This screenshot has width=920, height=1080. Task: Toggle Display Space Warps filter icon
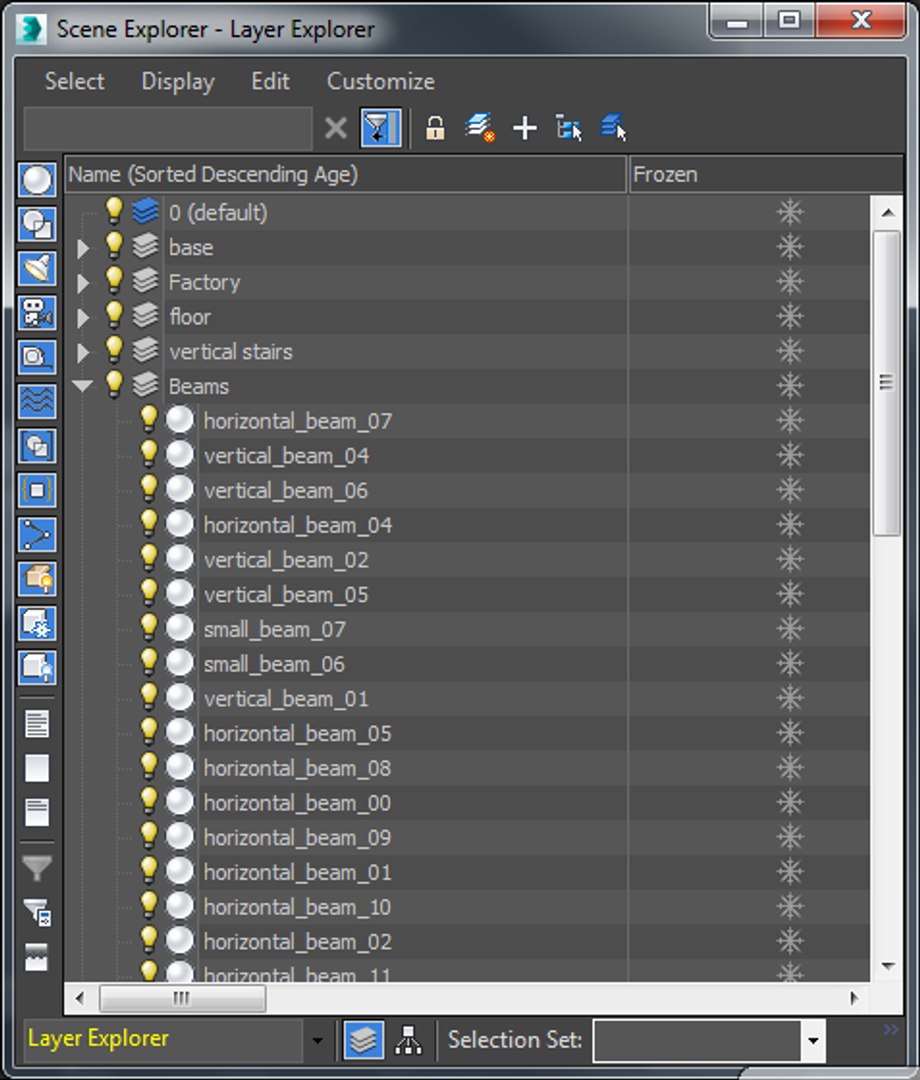[36, 401]
